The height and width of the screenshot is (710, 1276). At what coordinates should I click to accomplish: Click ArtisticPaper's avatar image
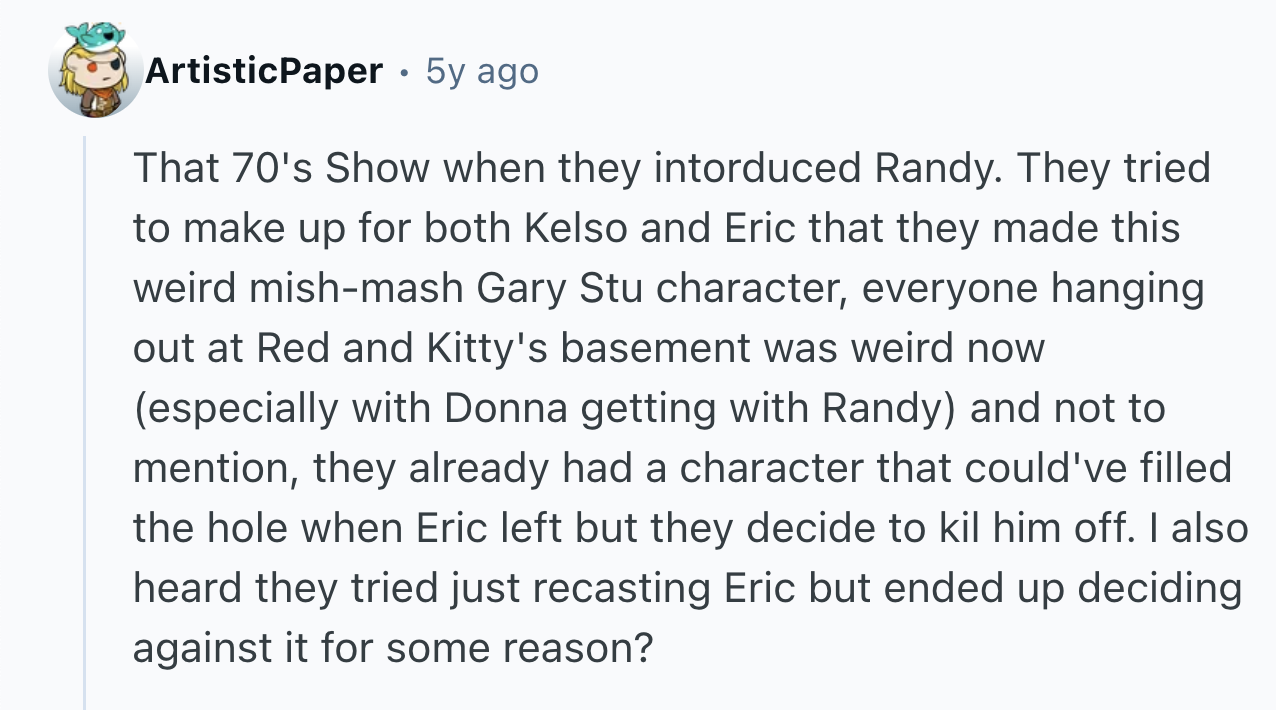pyautogui.click(x=95, y=71)
